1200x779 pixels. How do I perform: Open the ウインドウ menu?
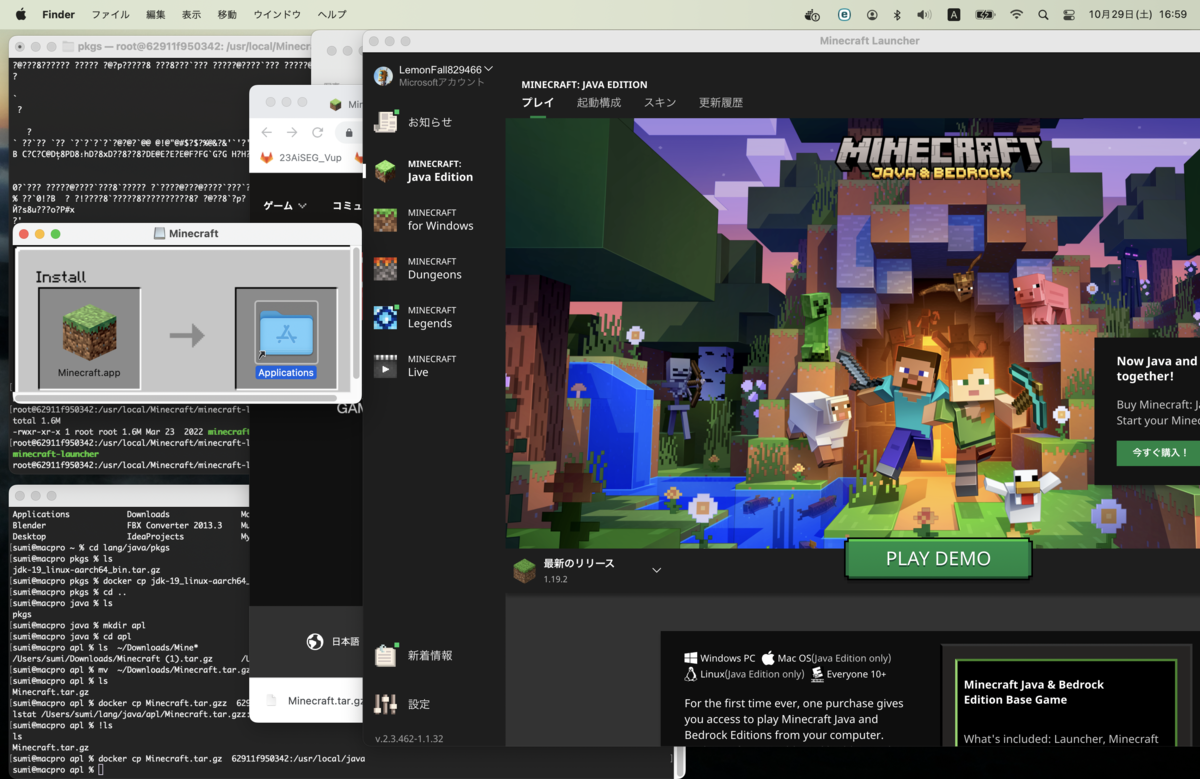(277, 15)
